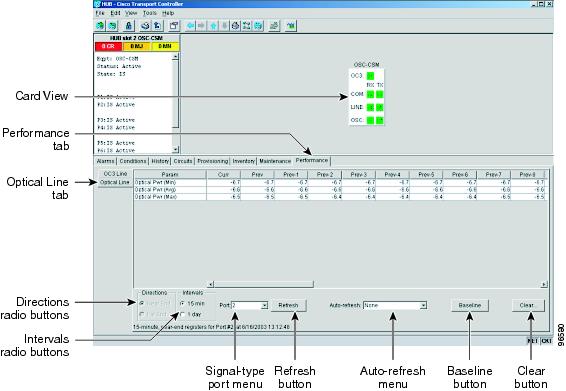Click the back arrow navigation icon
The height and width of the screenshot is (391, 566).
point(190,26)
